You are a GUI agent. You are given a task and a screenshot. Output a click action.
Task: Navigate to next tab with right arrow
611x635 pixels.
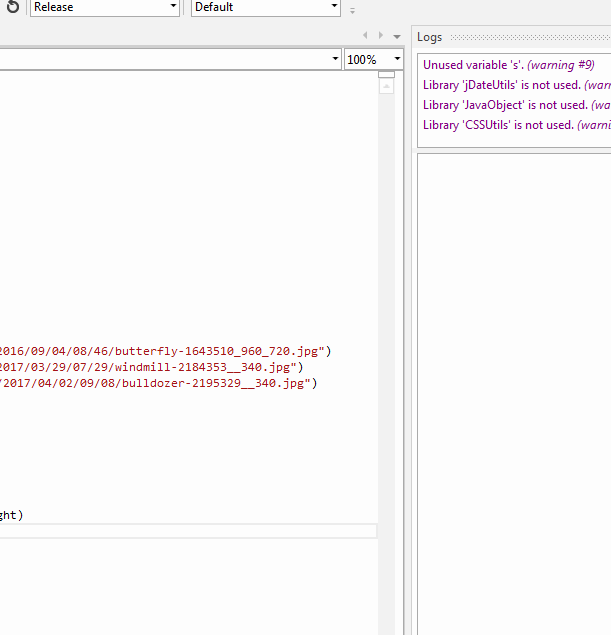tap(381, 35)
